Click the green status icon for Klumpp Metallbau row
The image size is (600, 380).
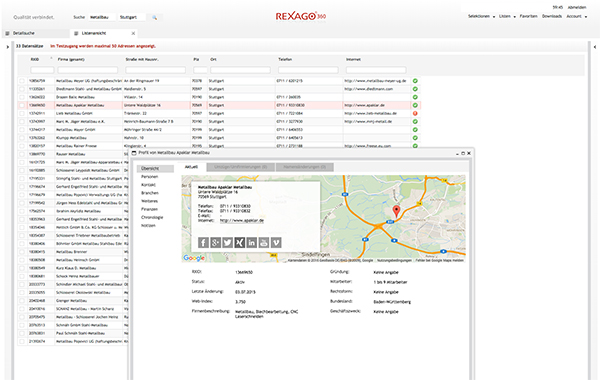click(x=415, y=138)
